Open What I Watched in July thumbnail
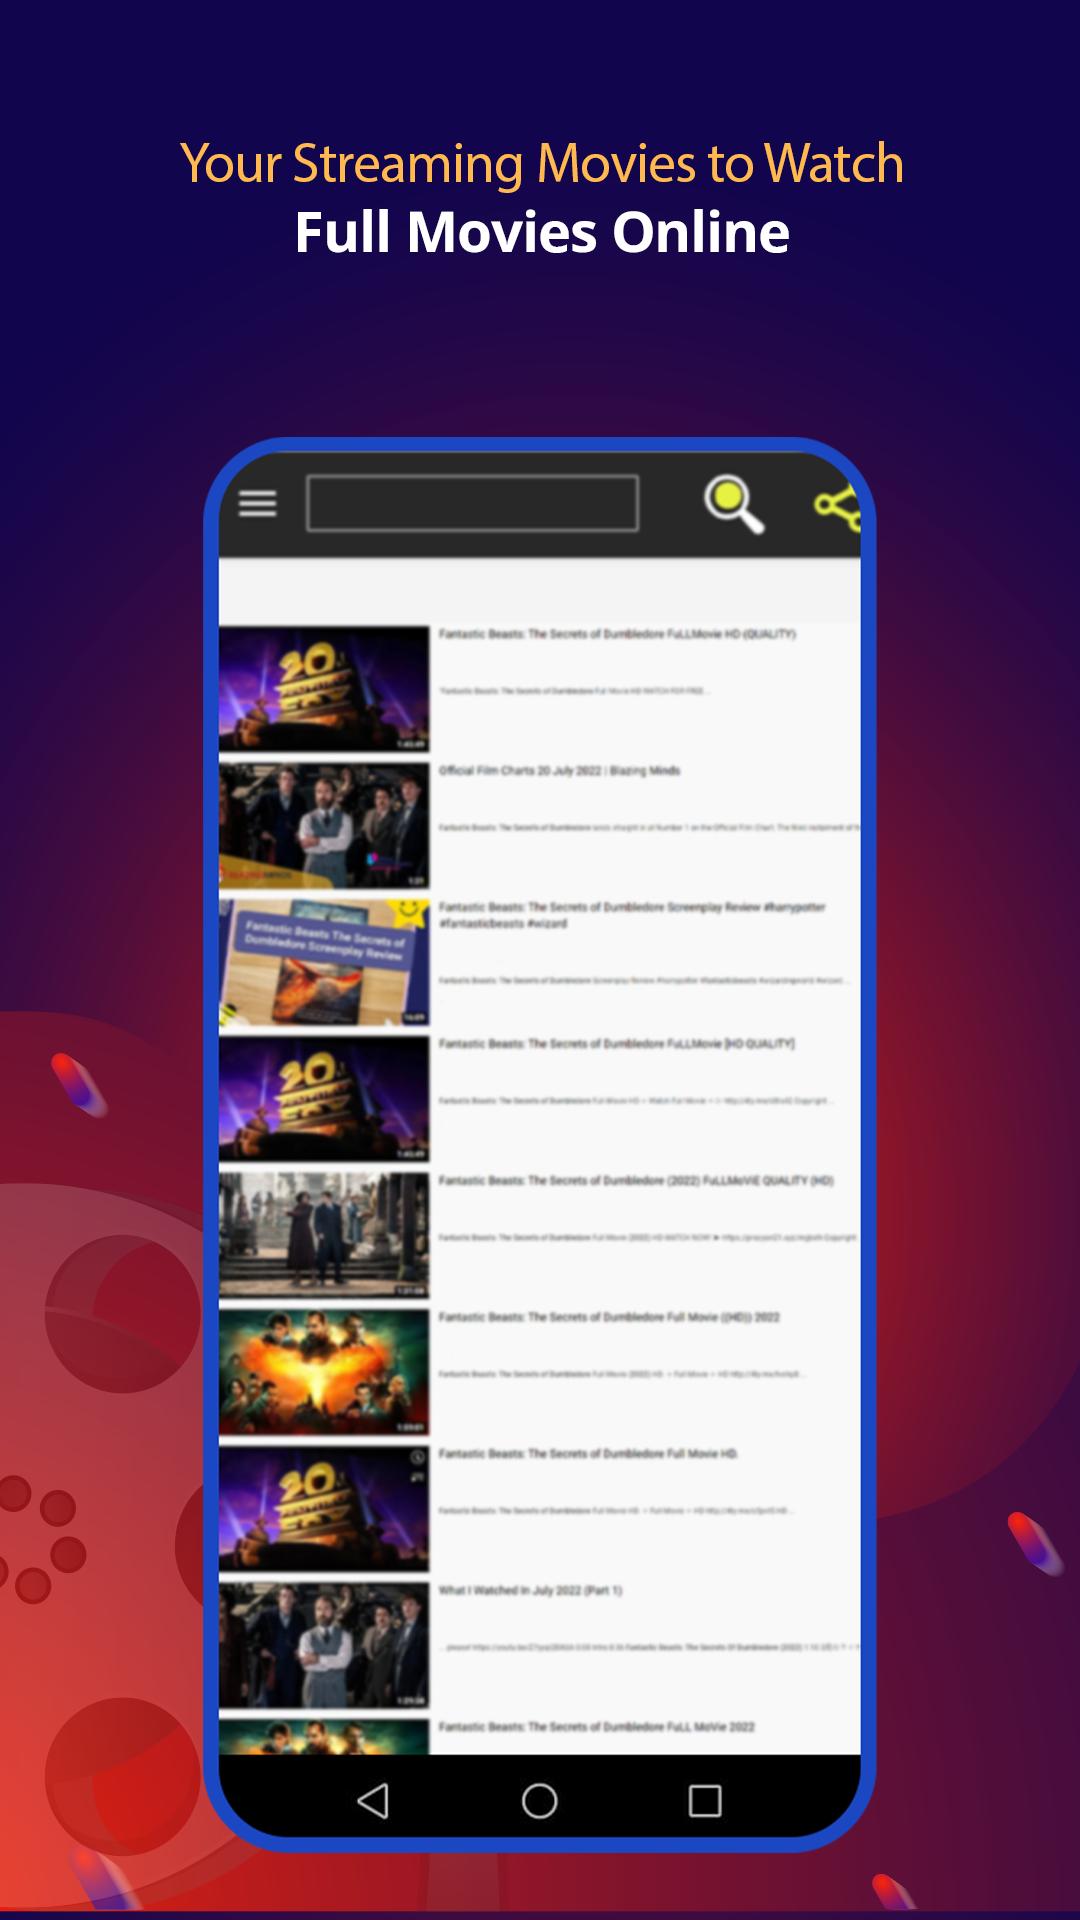The width and height of the screenshot is (1080, 1920). tap(324, 1645)
